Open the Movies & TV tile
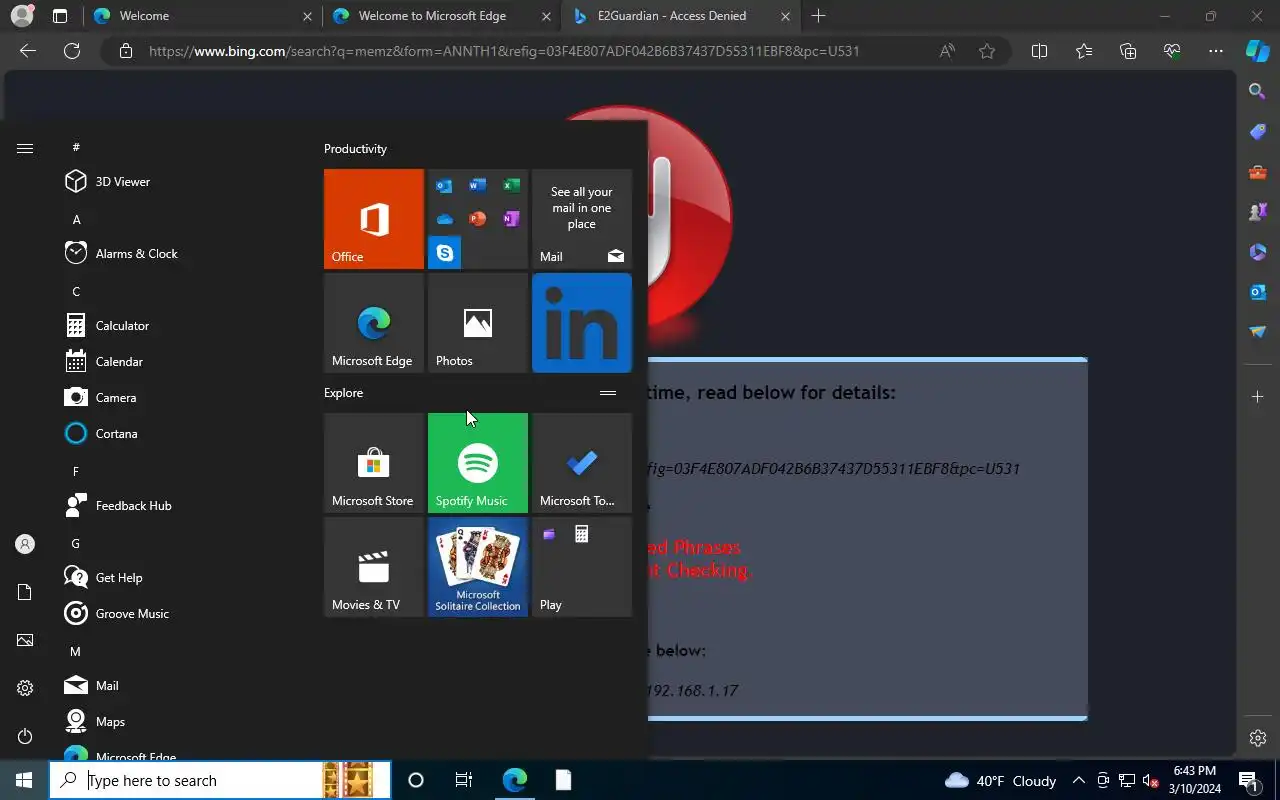 374,567
